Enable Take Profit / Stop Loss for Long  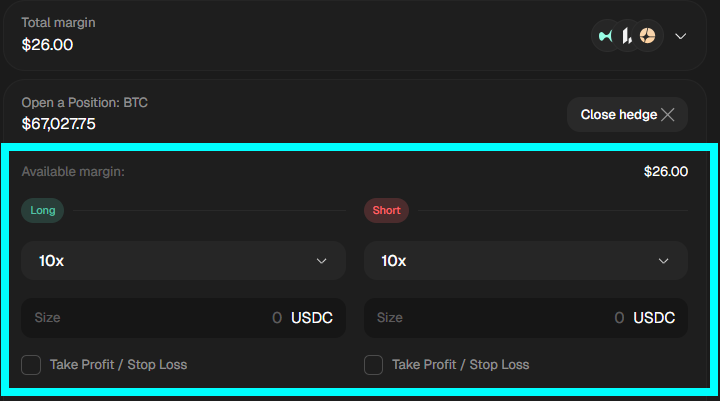tap(31, 365)
